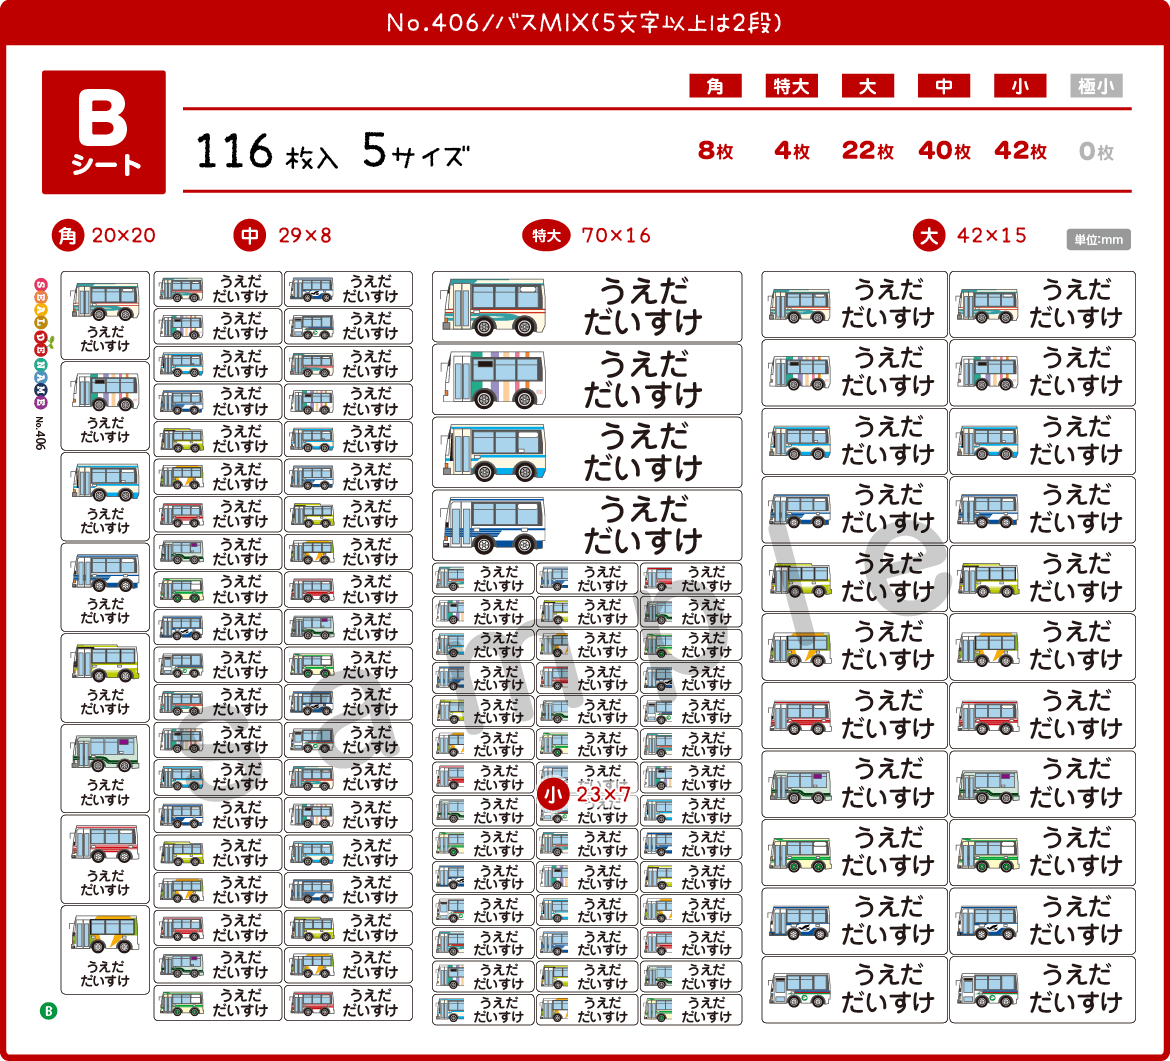The image size is (1170, 1061).
Task: Click the '20×20' size dimension text
Action: coord(124,236)
